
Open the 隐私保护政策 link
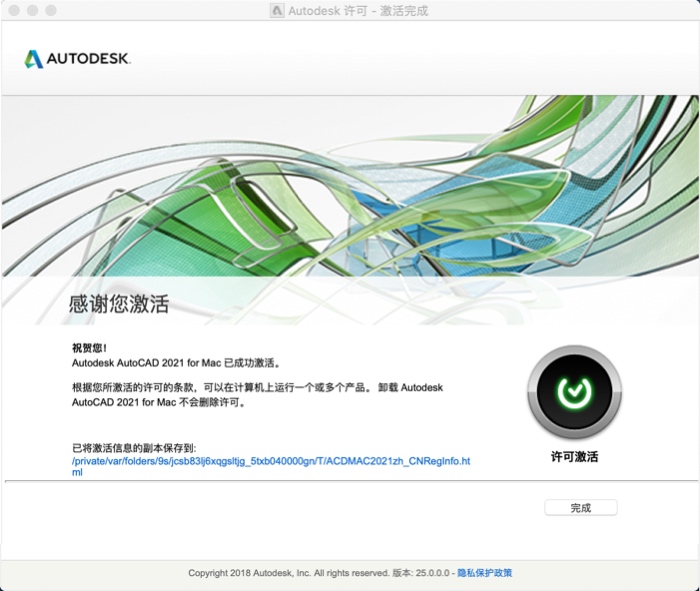(485, 573)
